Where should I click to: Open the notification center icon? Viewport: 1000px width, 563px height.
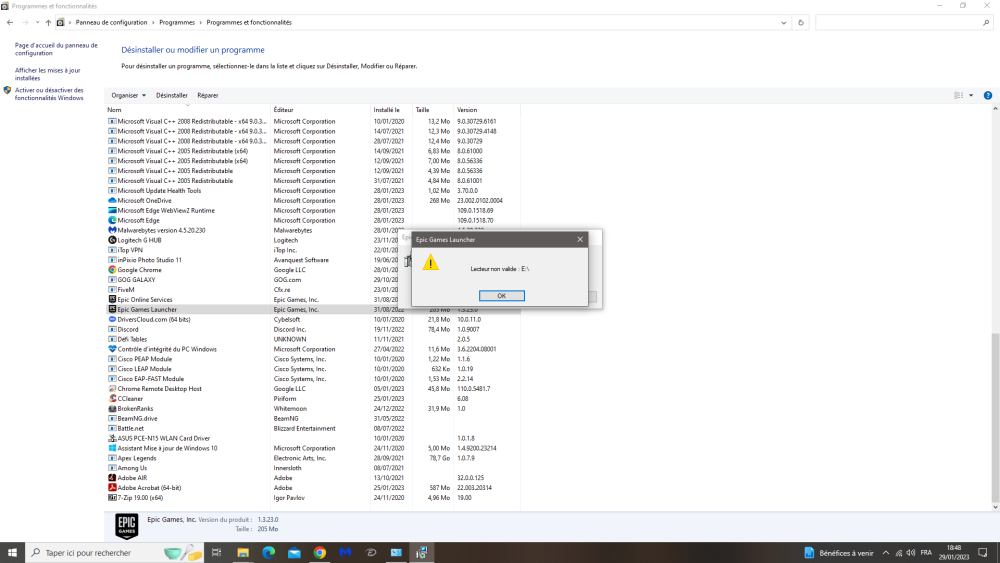coord(983,553)
